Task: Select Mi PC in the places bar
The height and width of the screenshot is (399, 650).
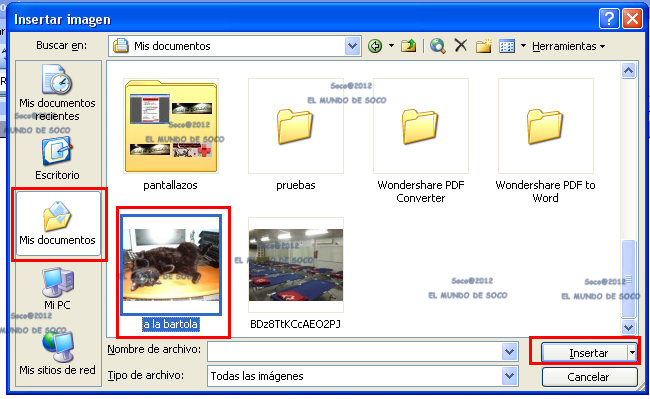Action: pos(57,289)
